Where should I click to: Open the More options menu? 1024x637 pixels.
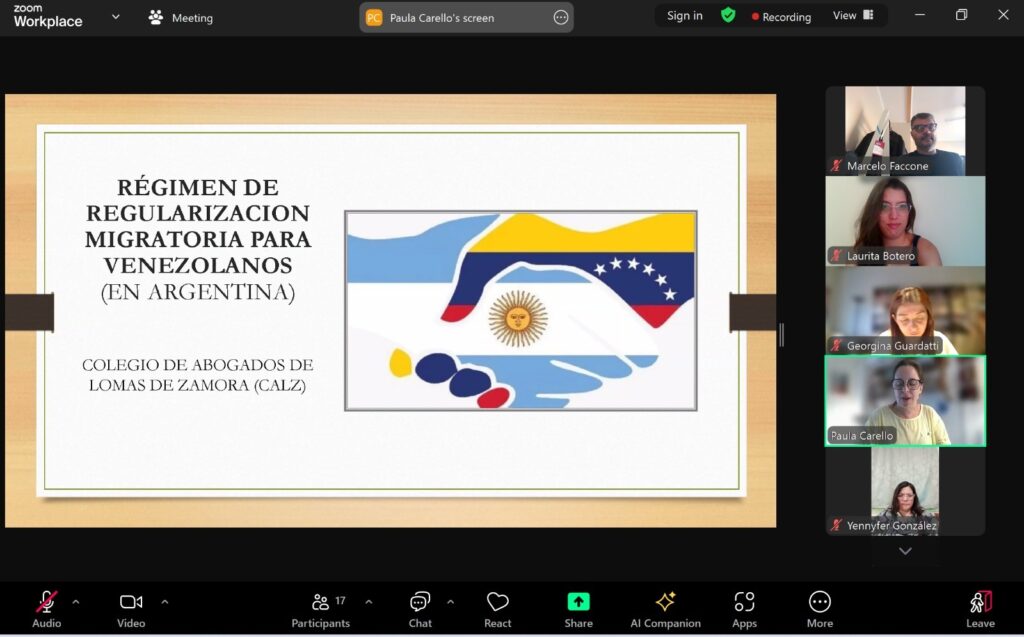click(x=820, y=609)
